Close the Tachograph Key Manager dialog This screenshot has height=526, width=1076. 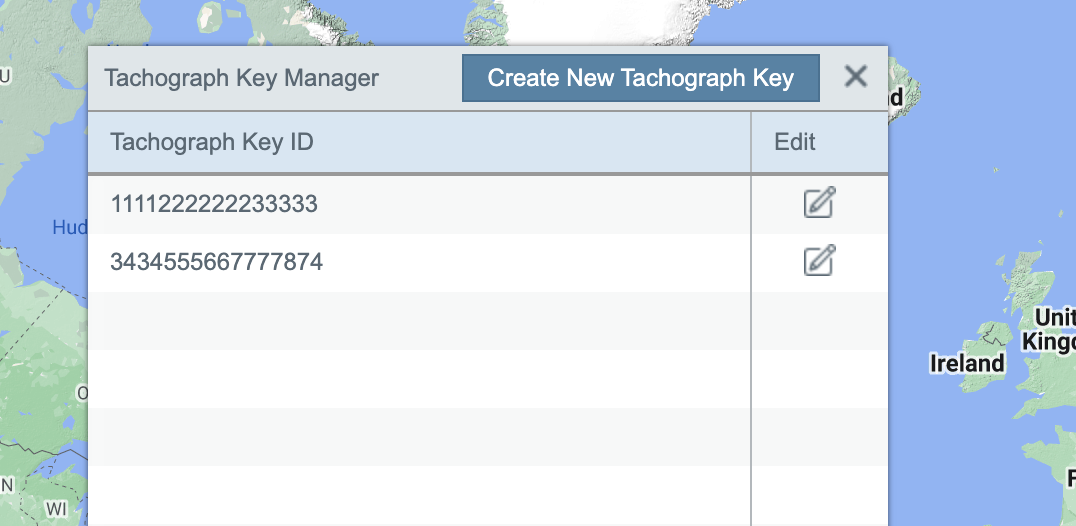point(855,77)
